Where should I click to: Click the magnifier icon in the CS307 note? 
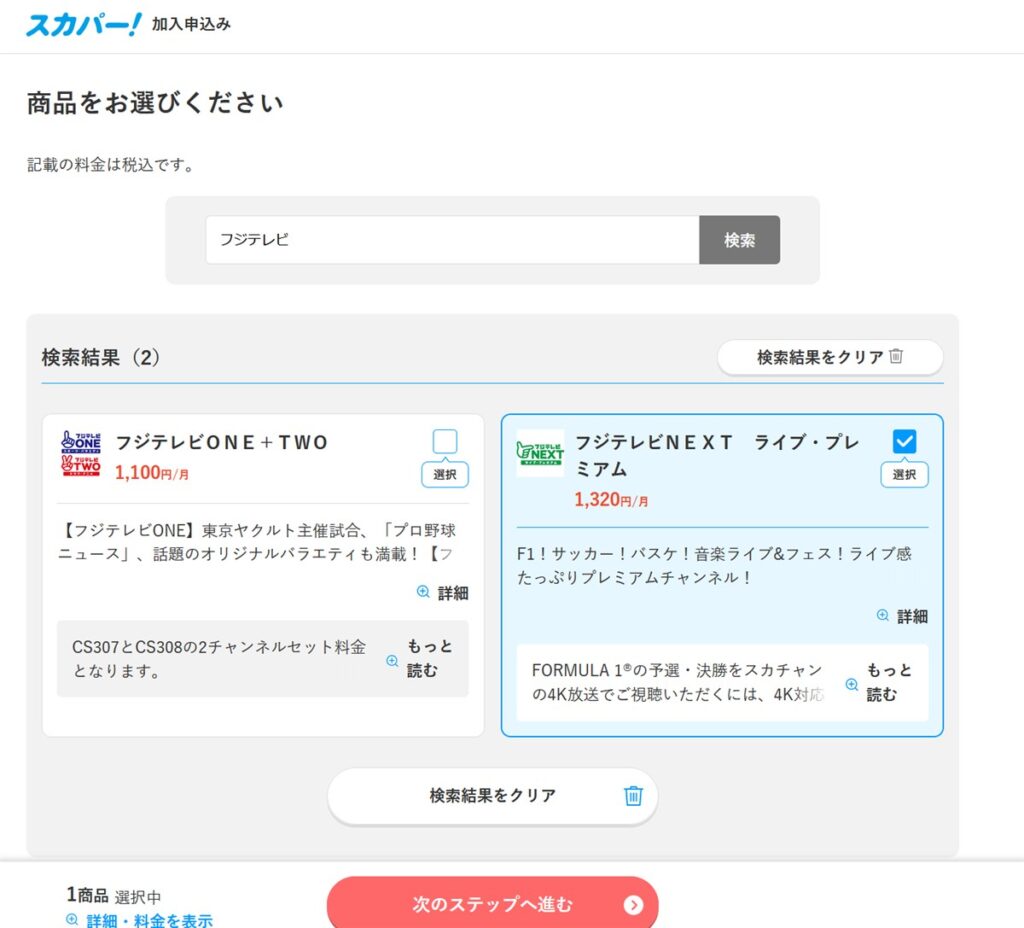pos(392,661)
